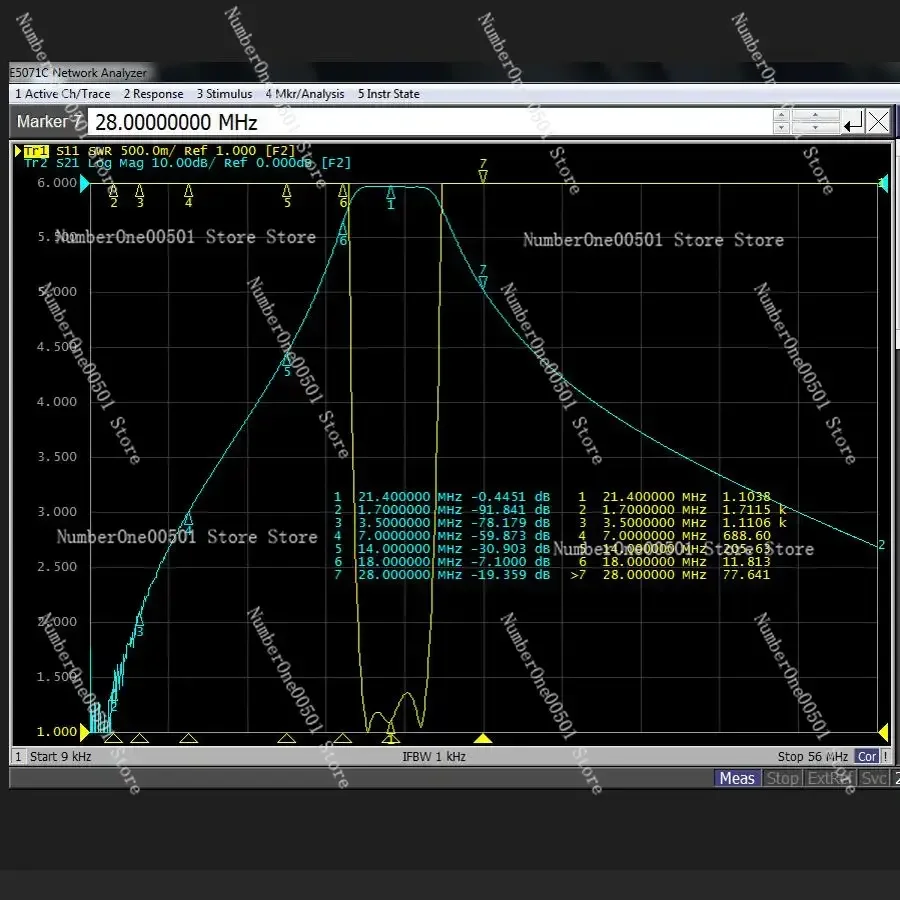Image resolution: width=900 pixels, height=900 pixels.
Task: Click cyan marker 1 on the passband peak
Action: point(391,198)
